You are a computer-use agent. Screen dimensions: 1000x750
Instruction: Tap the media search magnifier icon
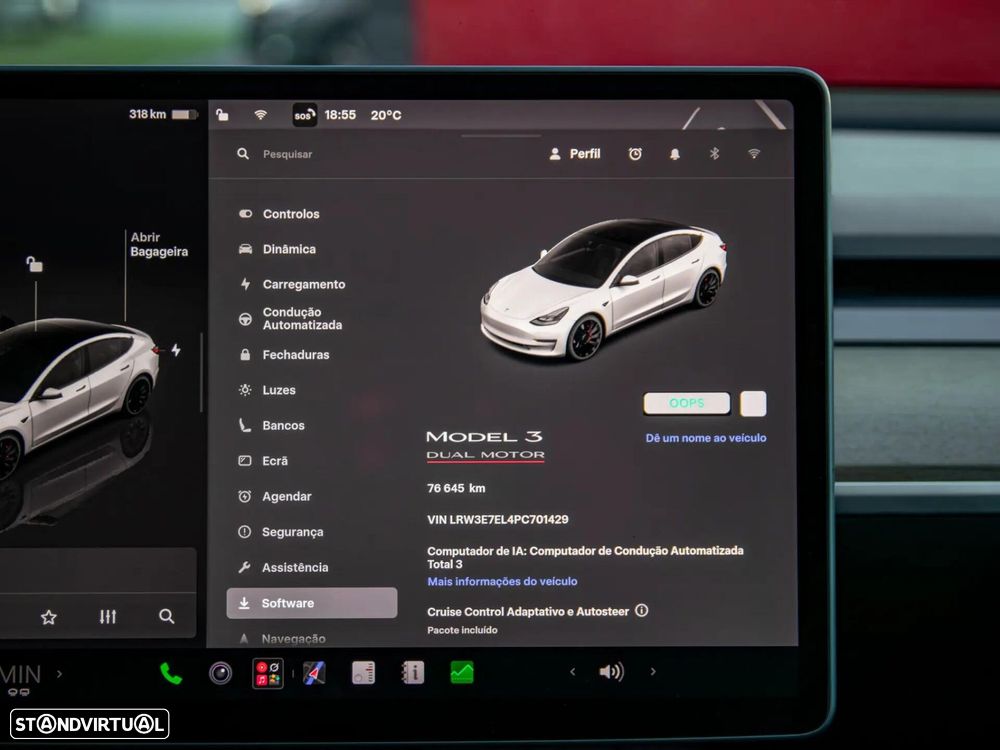point(166,617)
